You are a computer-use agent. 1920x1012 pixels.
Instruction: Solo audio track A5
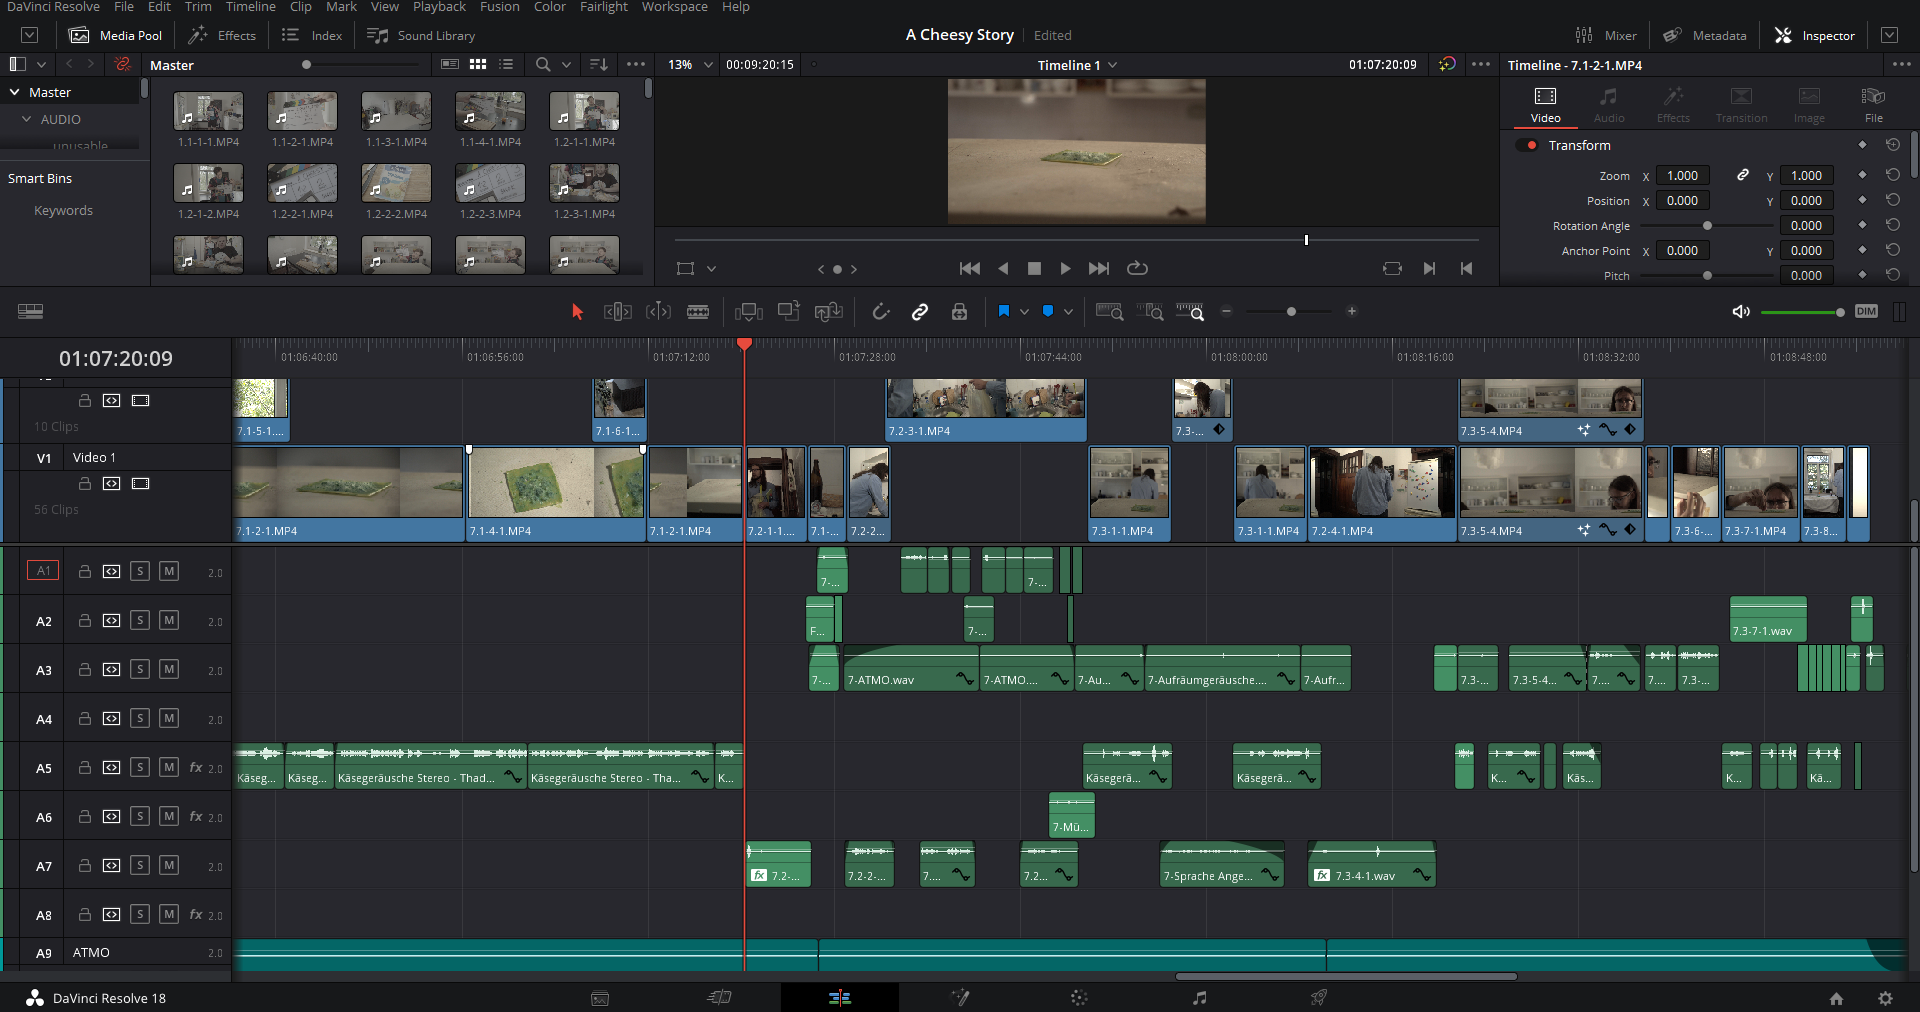140,767
